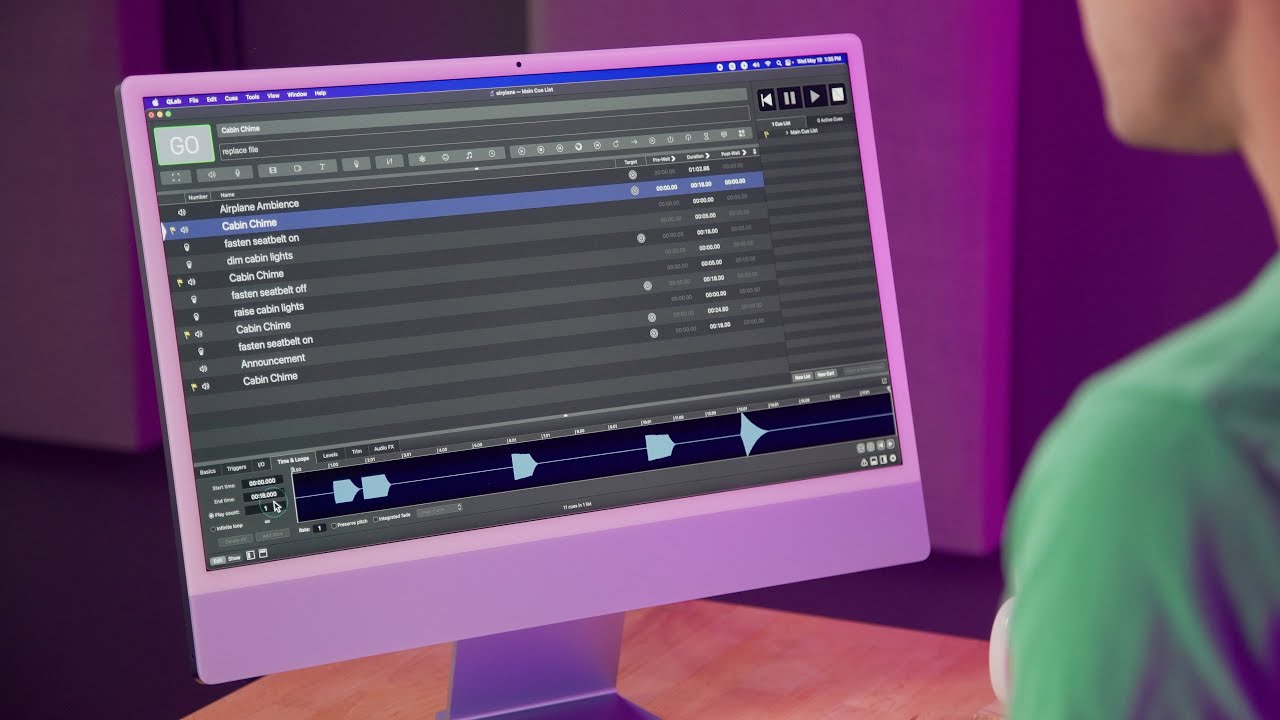Expand the Post-Wait column header arrow
This screenshot has height=720, width=1280.
click(742, 153)
